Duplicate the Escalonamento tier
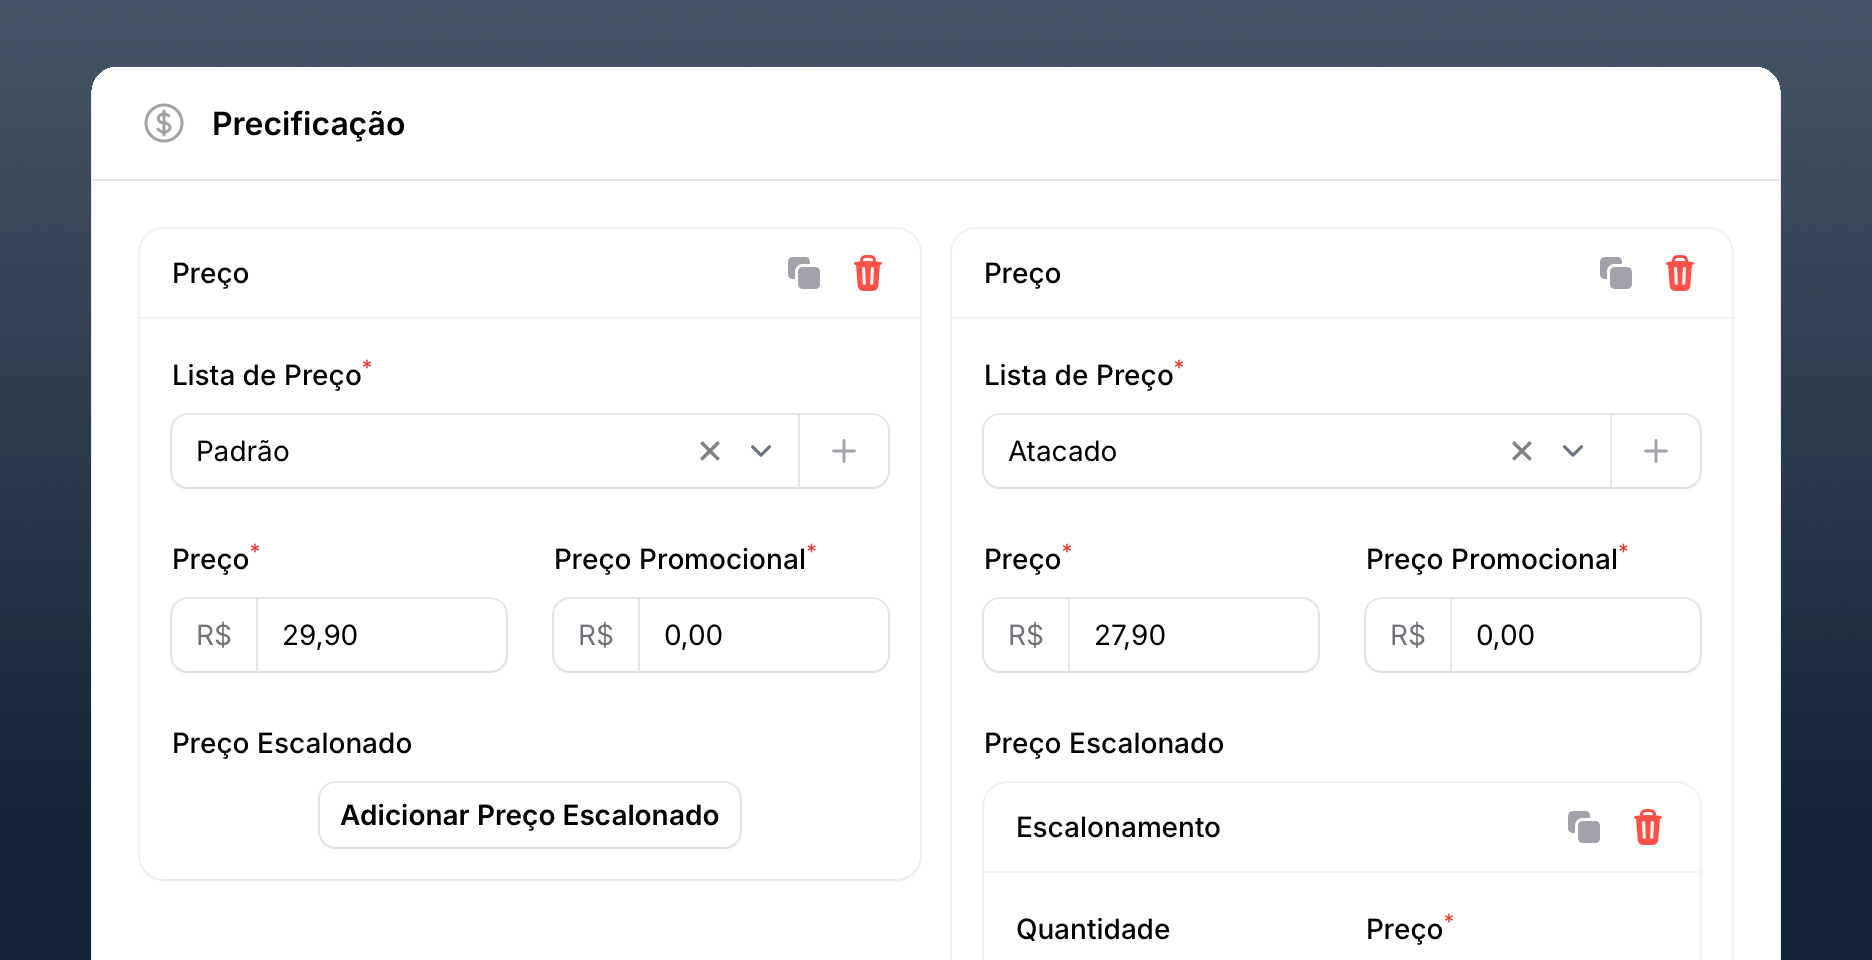The image size is (1872, 960). coord(1584,827)
